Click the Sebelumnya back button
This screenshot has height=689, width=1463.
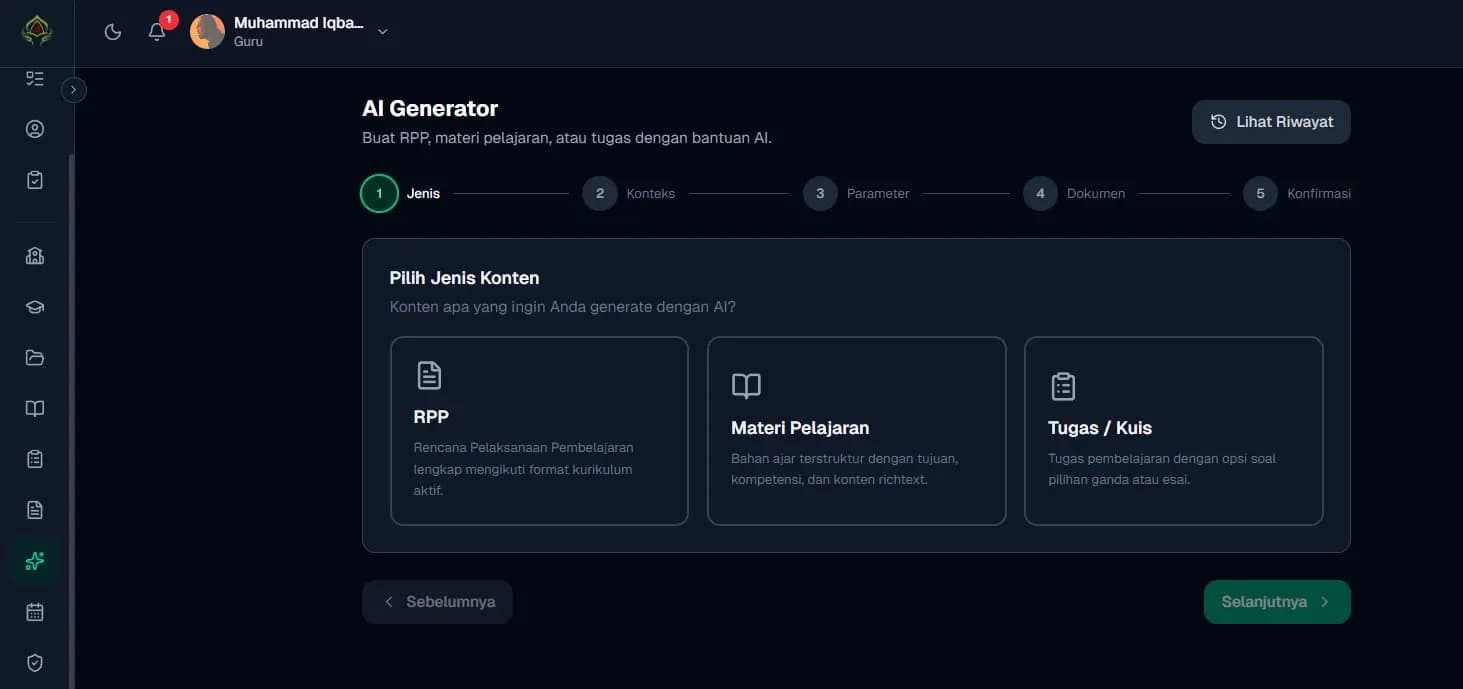(437, 602)
